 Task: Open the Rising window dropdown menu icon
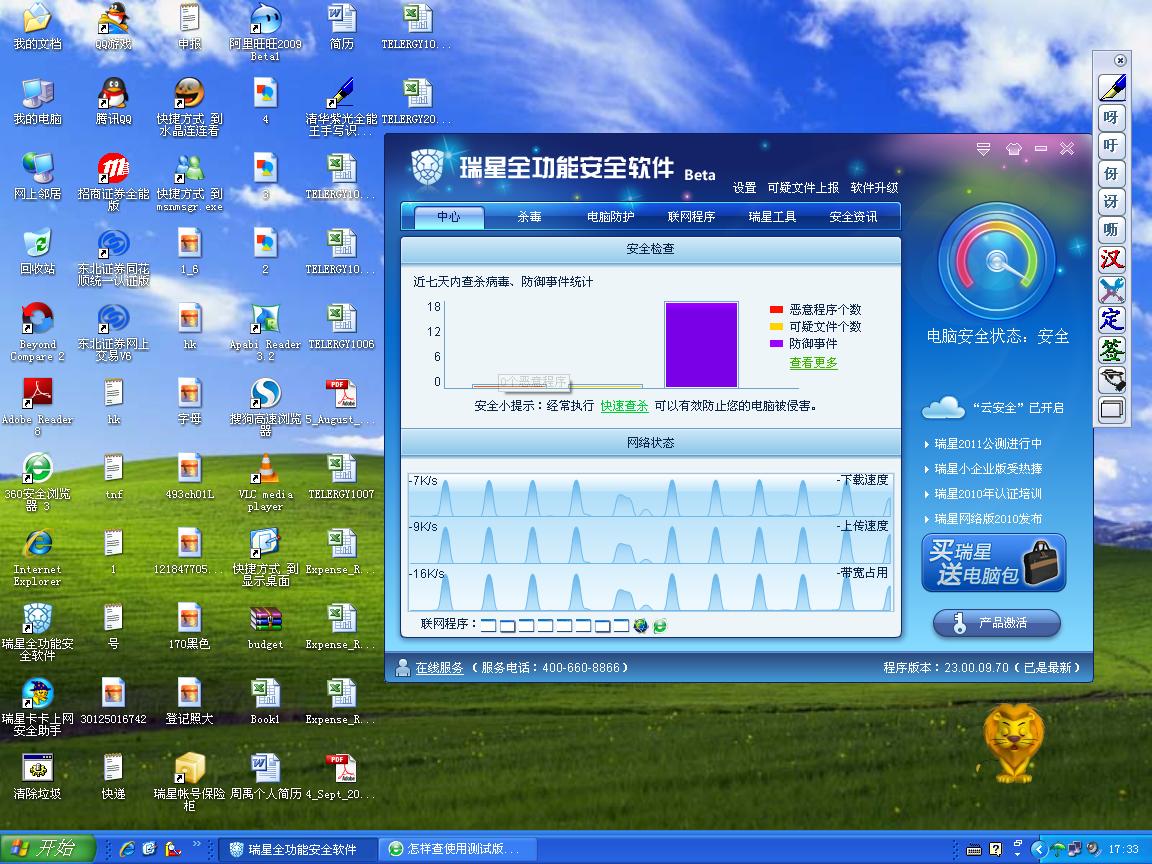983,149
